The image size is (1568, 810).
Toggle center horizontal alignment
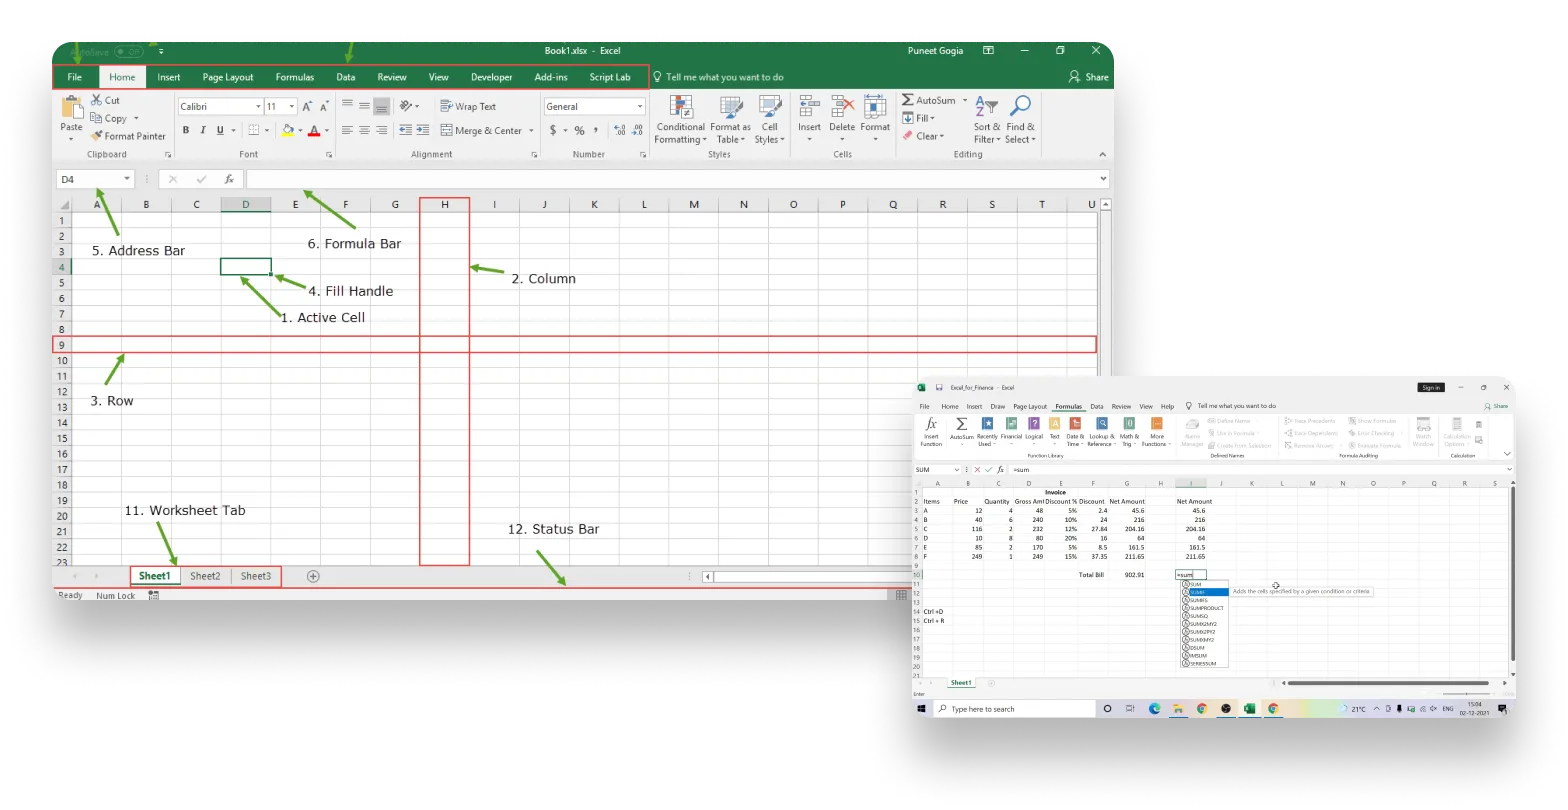pyautogui.click(x=364, y=130)
